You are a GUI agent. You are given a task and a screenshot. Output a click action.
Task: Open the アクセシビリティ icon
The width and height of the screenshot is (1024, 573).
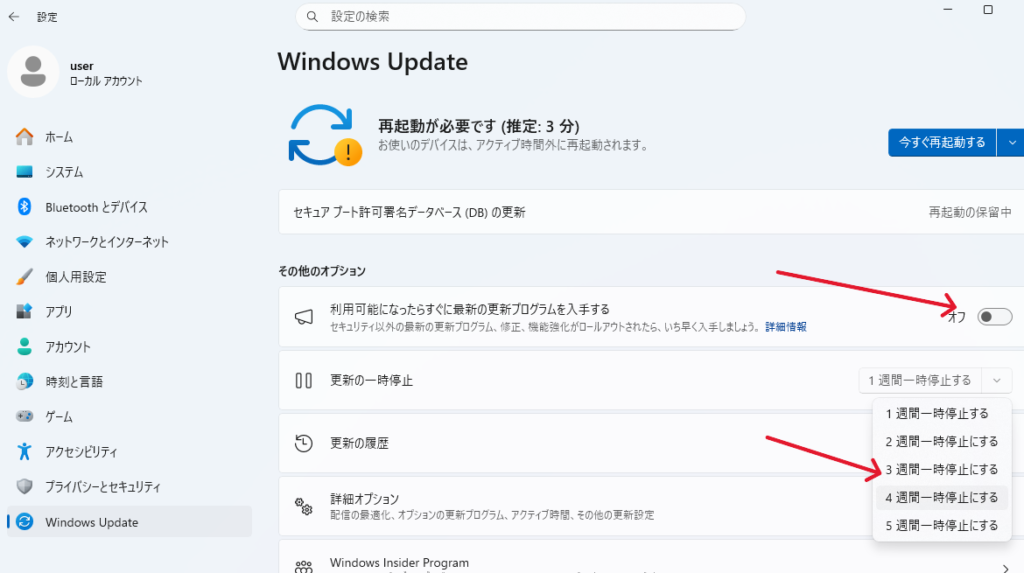[x=25, y=452]
